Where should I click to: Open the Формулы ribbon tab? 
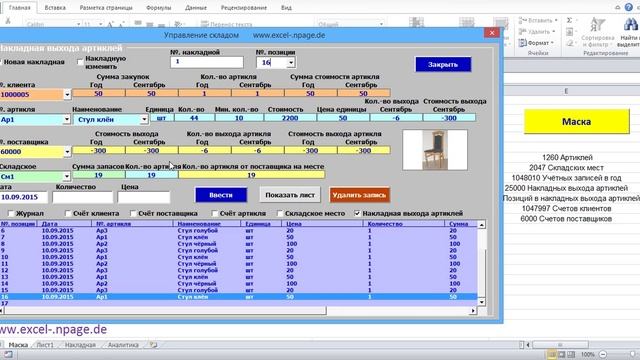(x=159, y=8)
